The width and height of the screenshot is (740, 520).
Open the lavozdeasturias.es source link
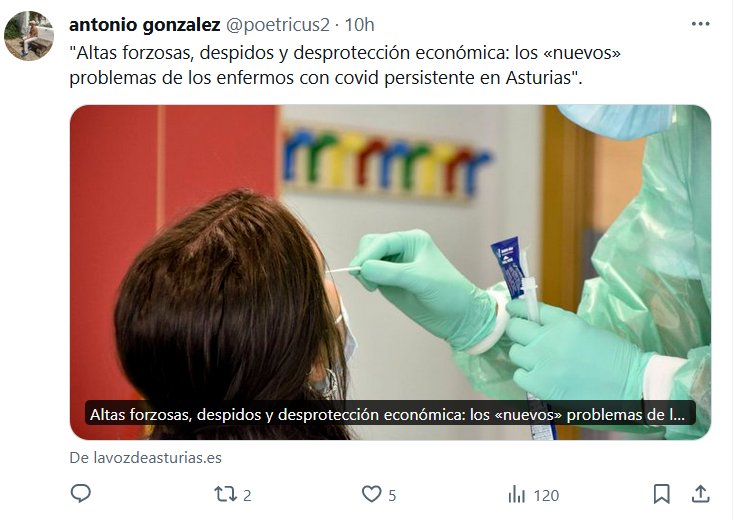[145, 458]
